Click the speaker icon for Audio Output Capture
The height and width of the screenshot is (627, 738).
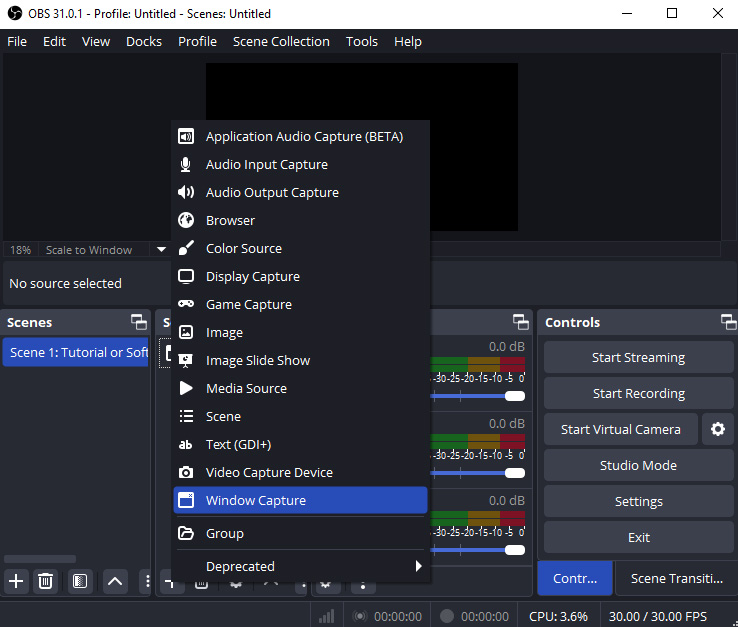click(186, 192)
